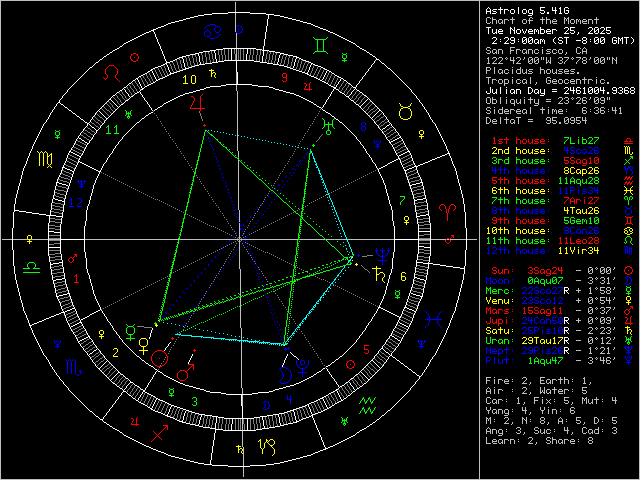Click the yellow house number 2 in the wheel
Image resolution: width=640 pixels, height=480 pixels.
(x=116, y=353)
